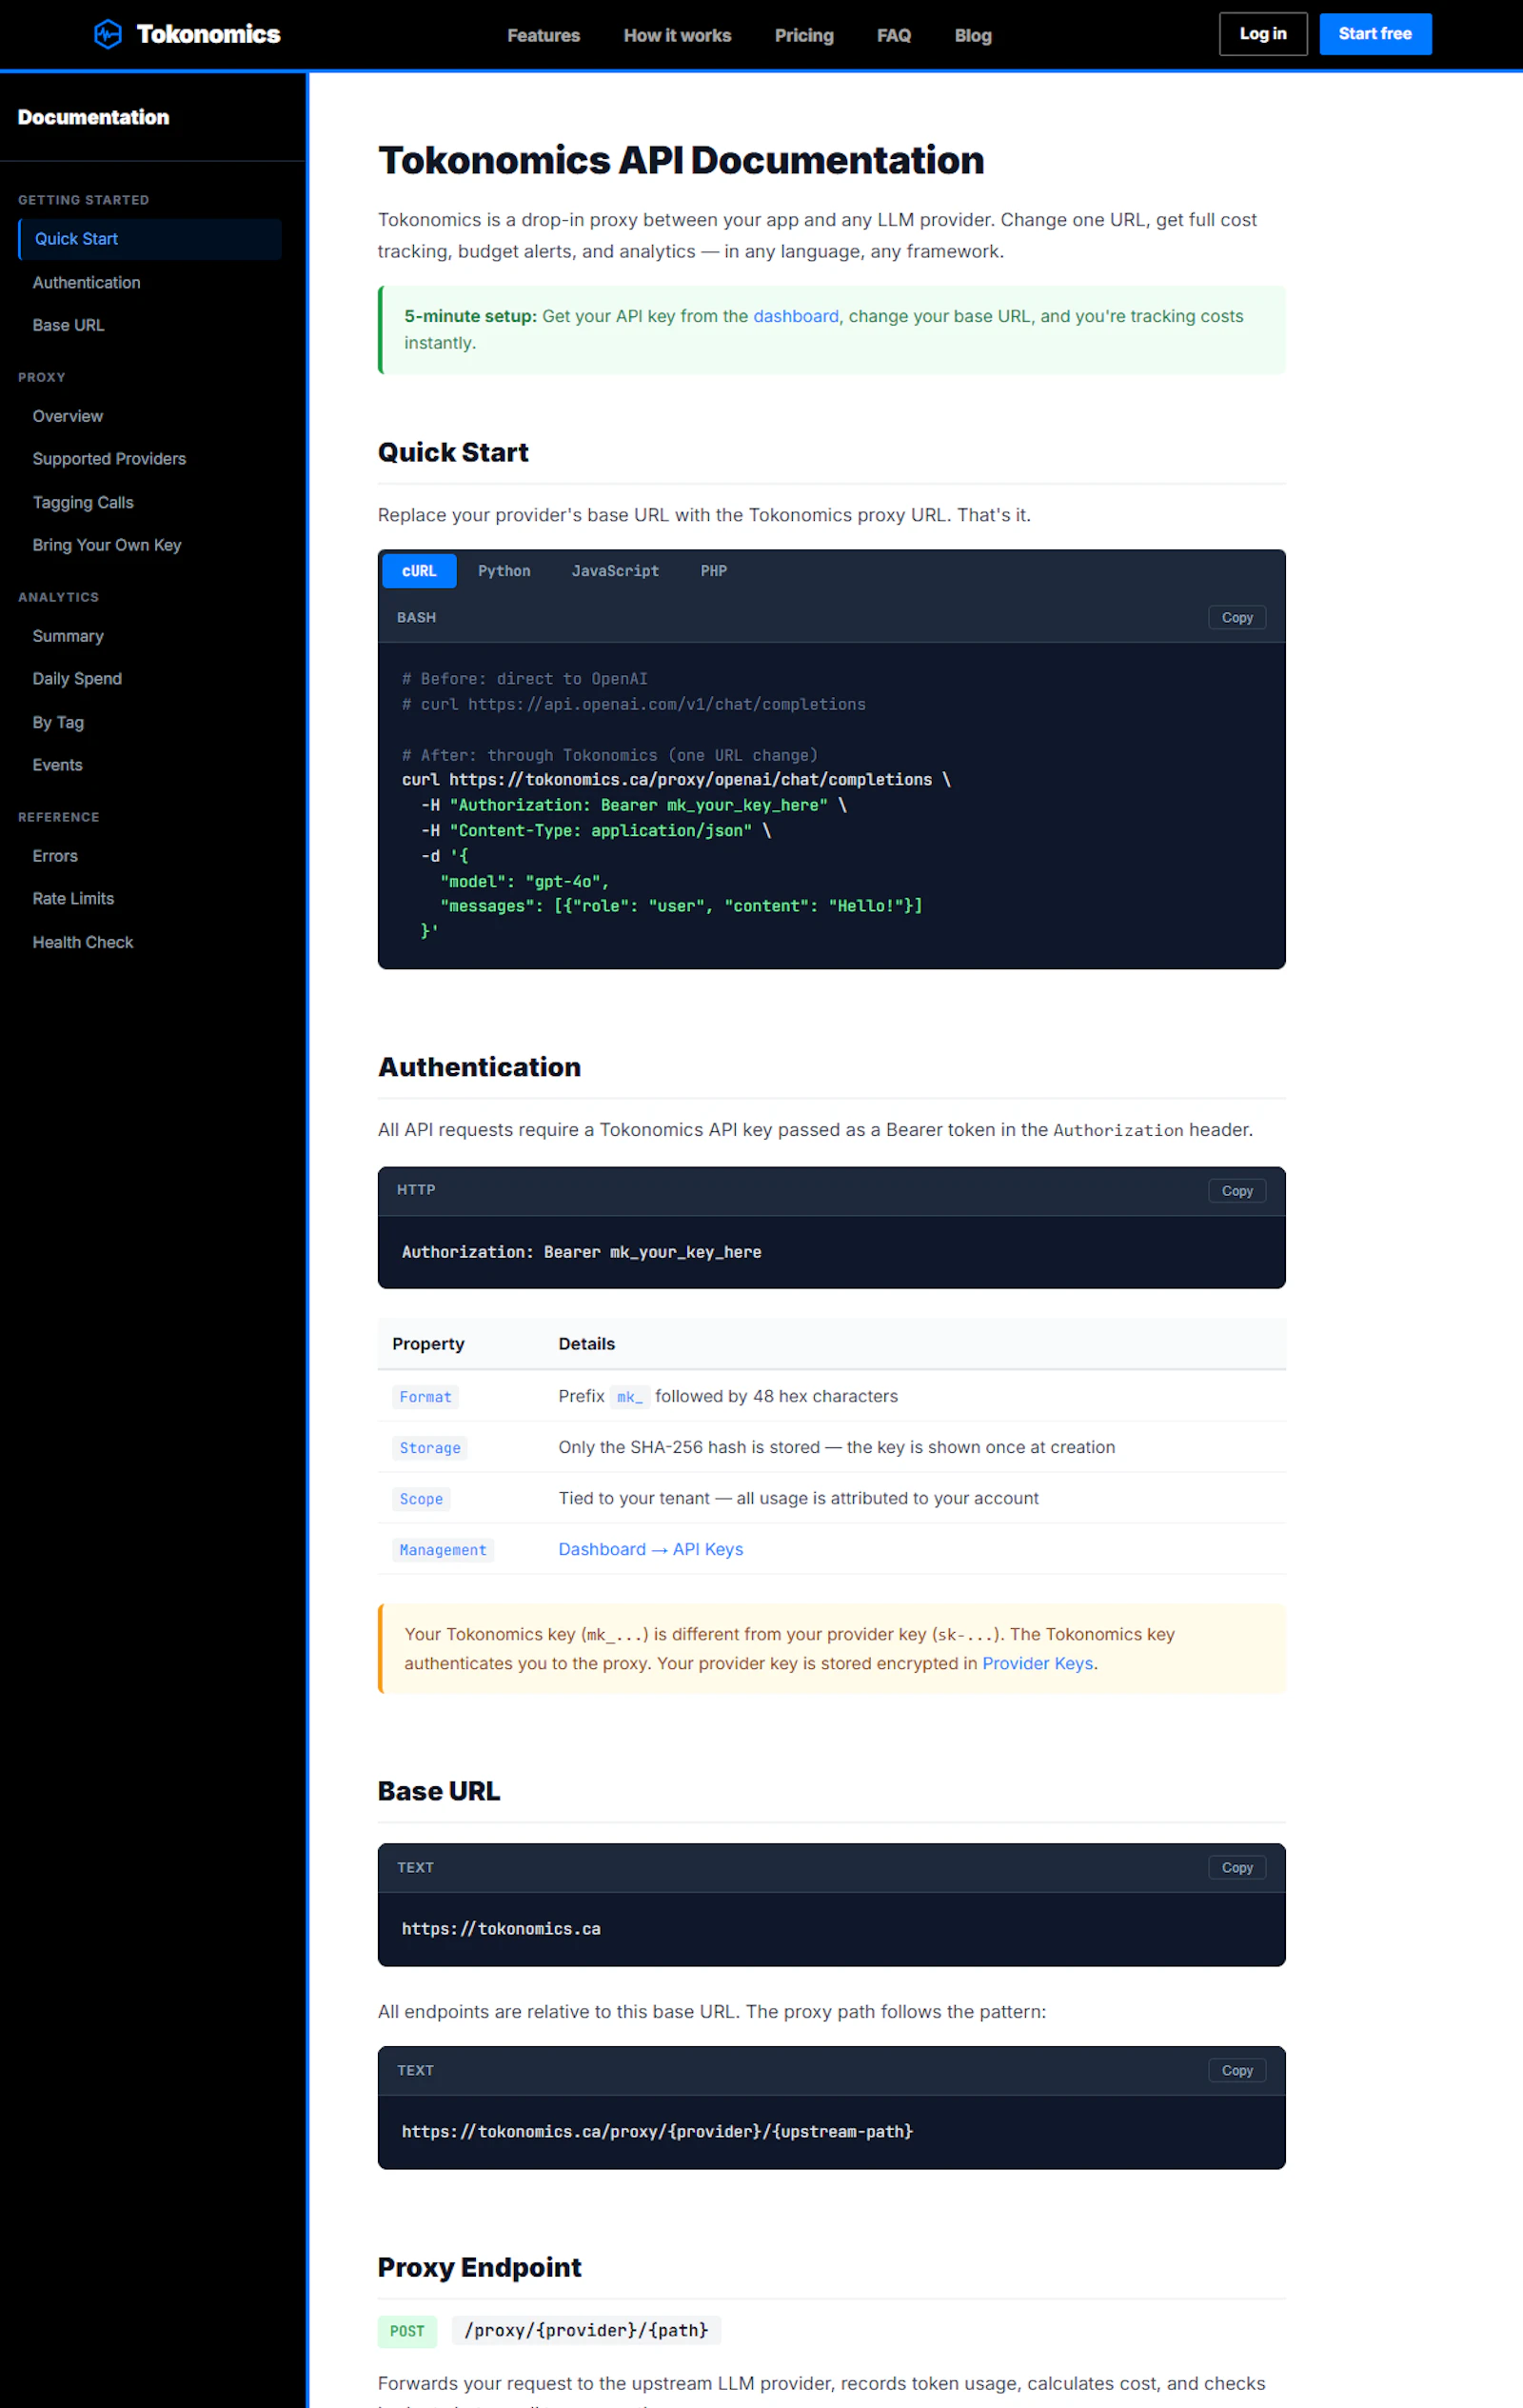1523x2408 pixels.
Task: Open Supported Providers in the sidebar
Action: [x=109, y=459]
